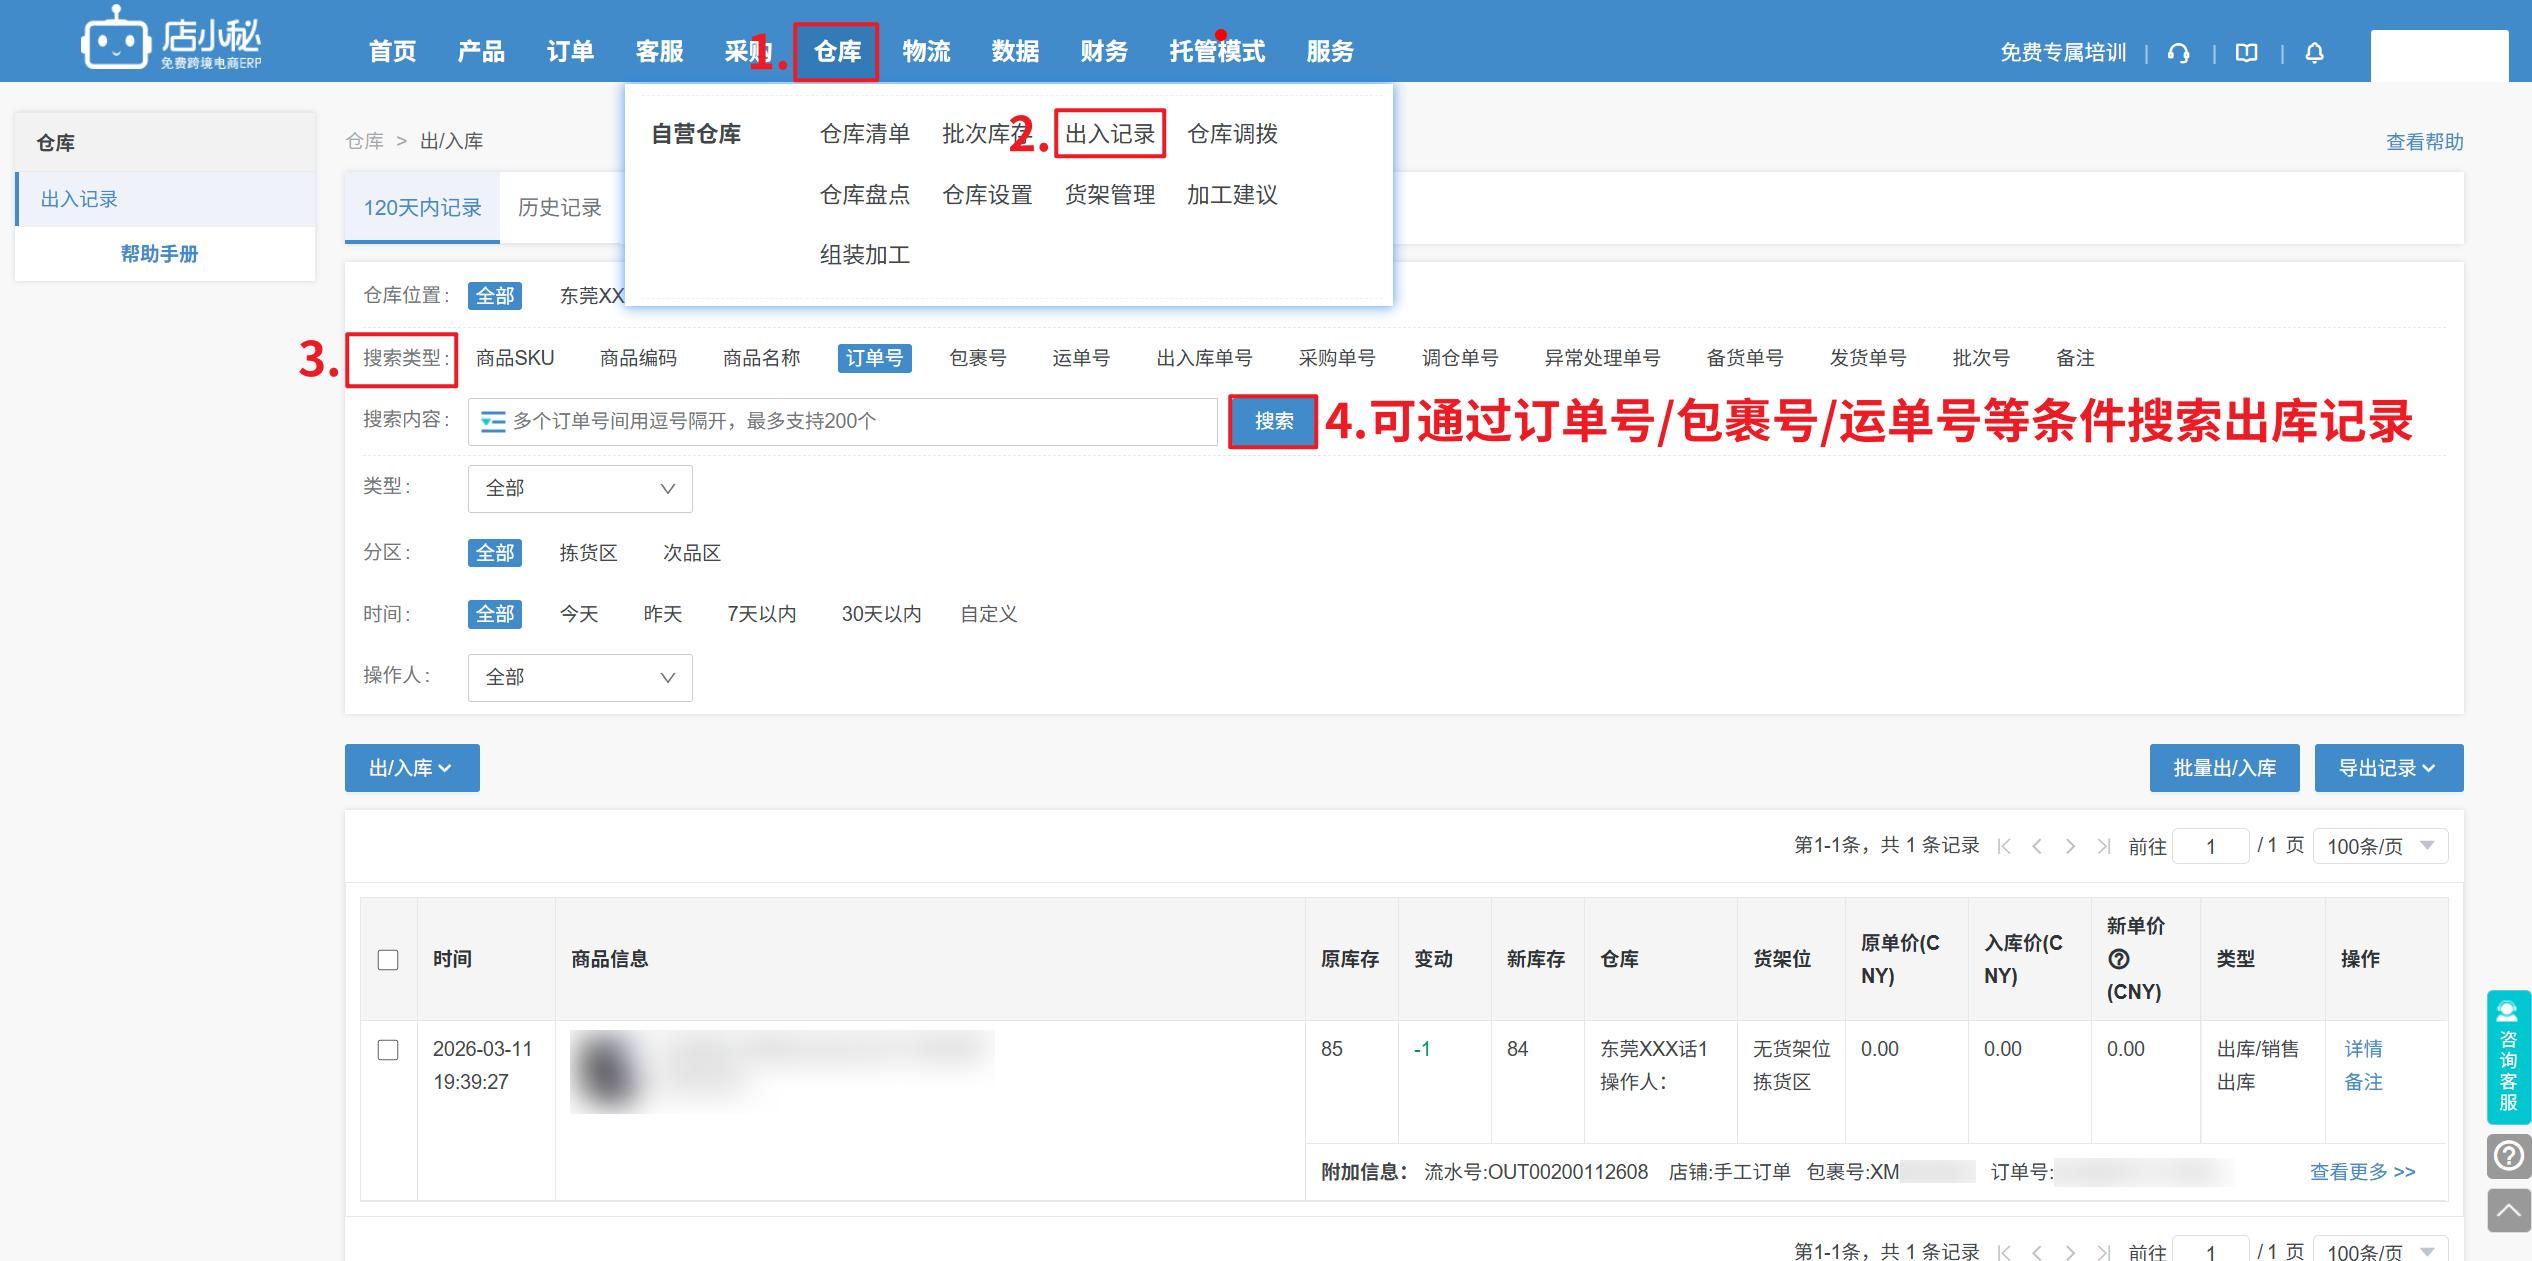Toggle the select-all checkbox in table header
2532x1261 pixels.
point(388,960)
